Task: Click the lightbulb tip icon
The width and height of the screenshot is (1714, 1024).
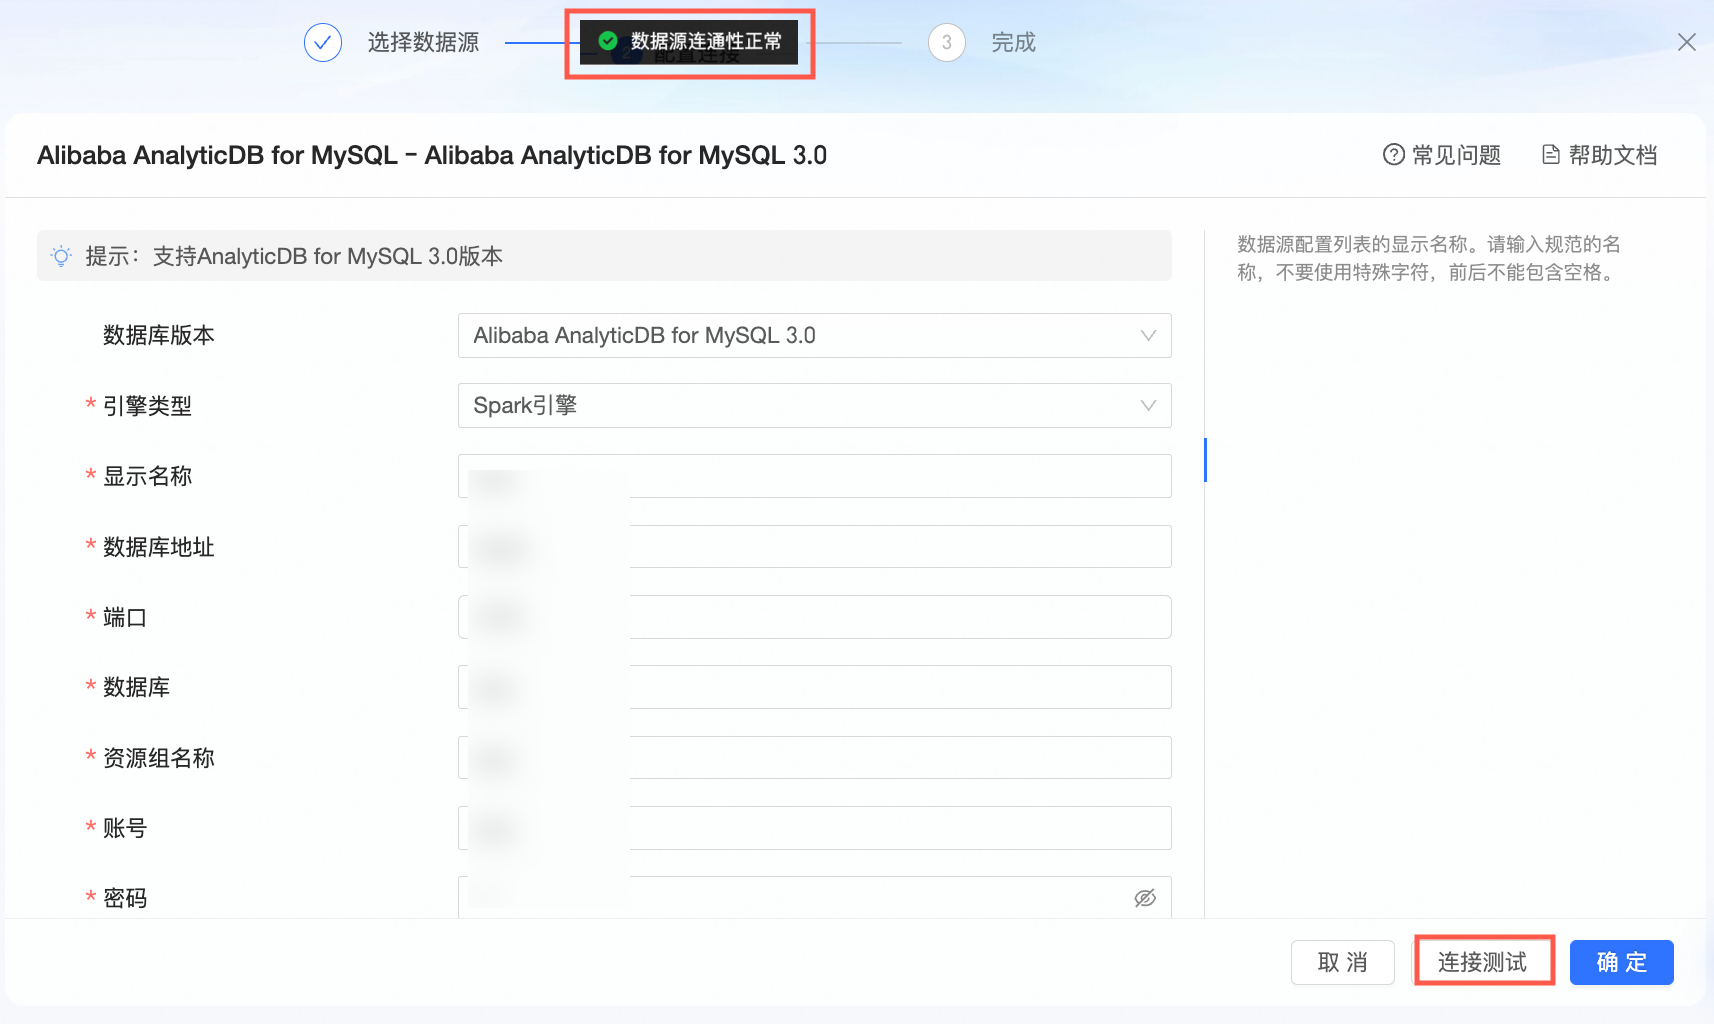Action: tap(61, 256)
